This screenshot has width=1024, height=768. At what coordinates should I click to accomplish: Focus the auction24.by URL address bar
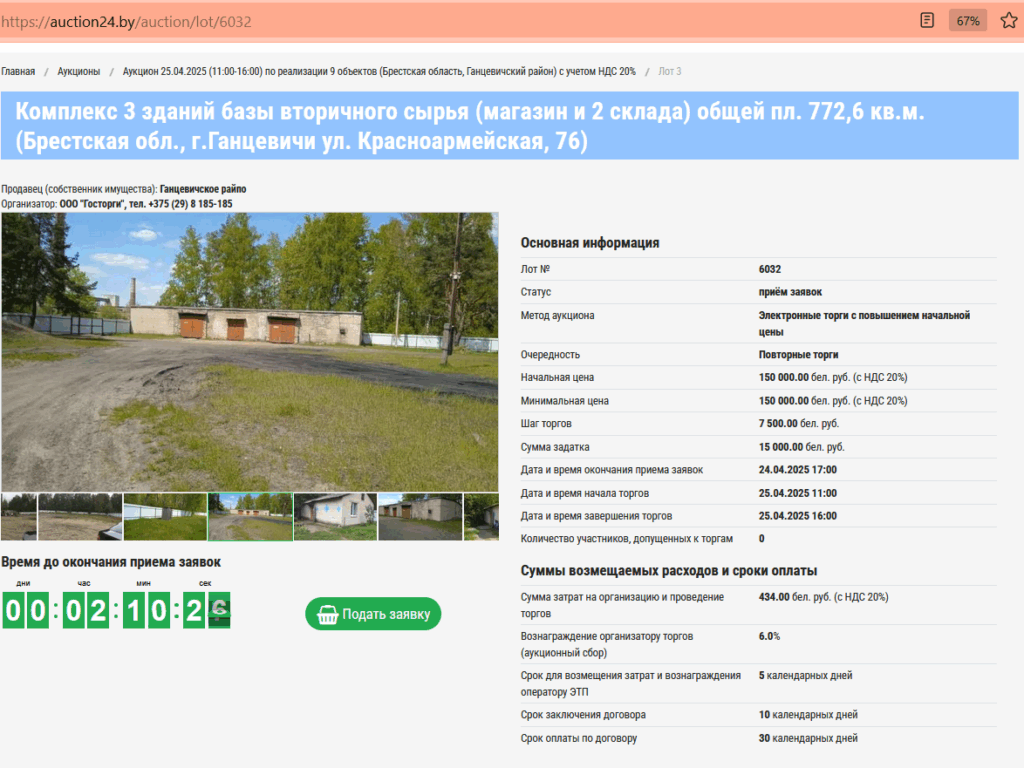pos(400,20)
